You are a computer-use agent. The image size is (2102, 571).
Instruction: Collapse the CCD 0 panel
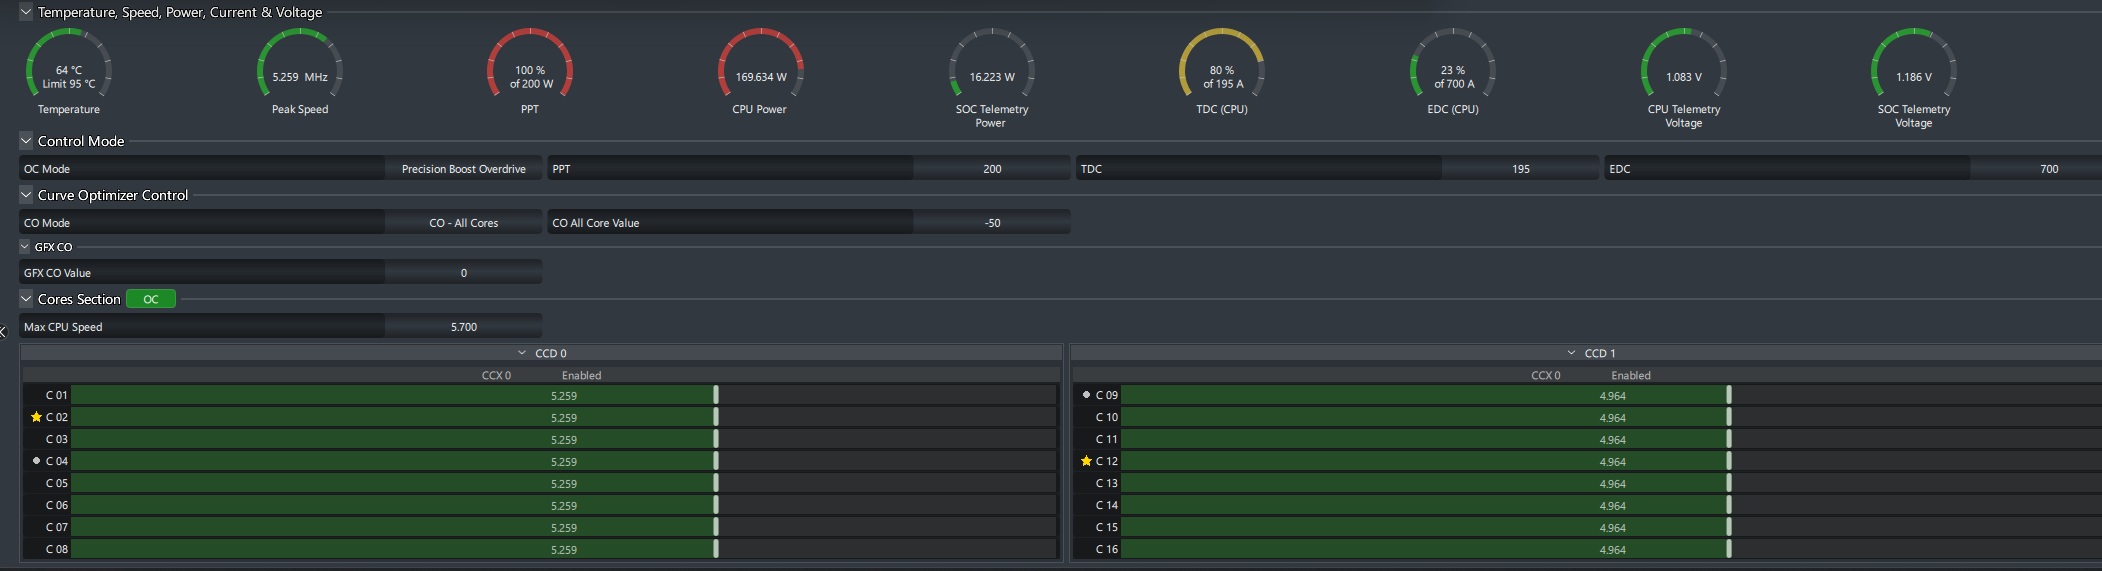[x=522, y=353]
